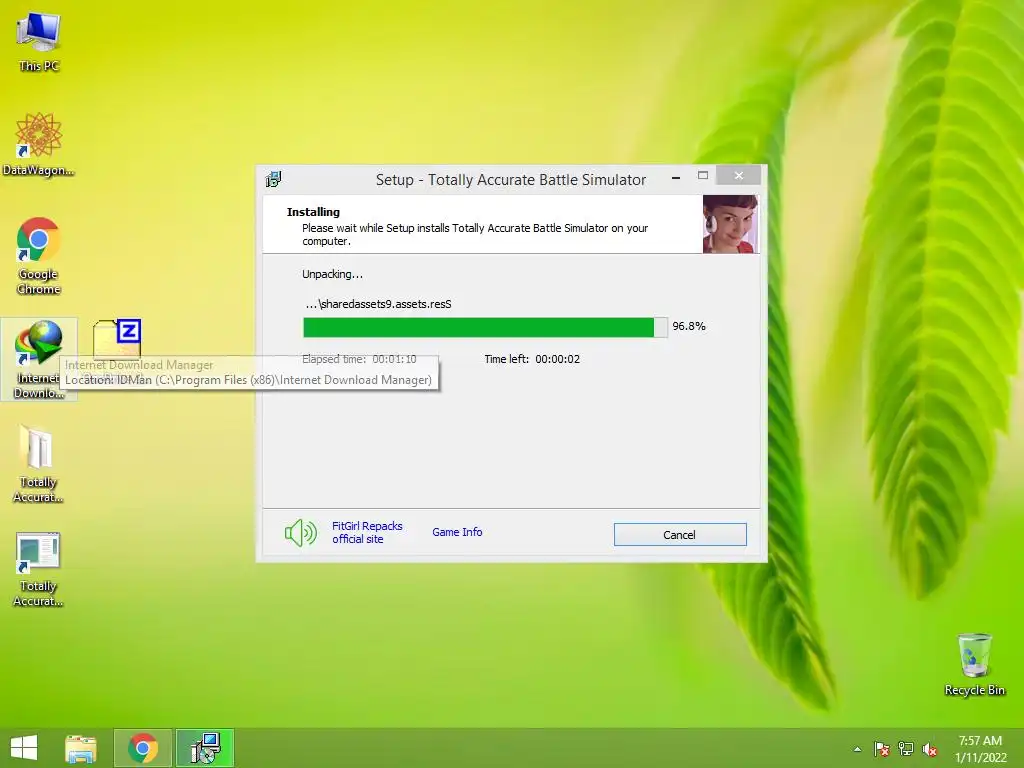This screenshot has width=1024, height=768.
Task: Click the setup icon in installer title bar
Action: 274,179
